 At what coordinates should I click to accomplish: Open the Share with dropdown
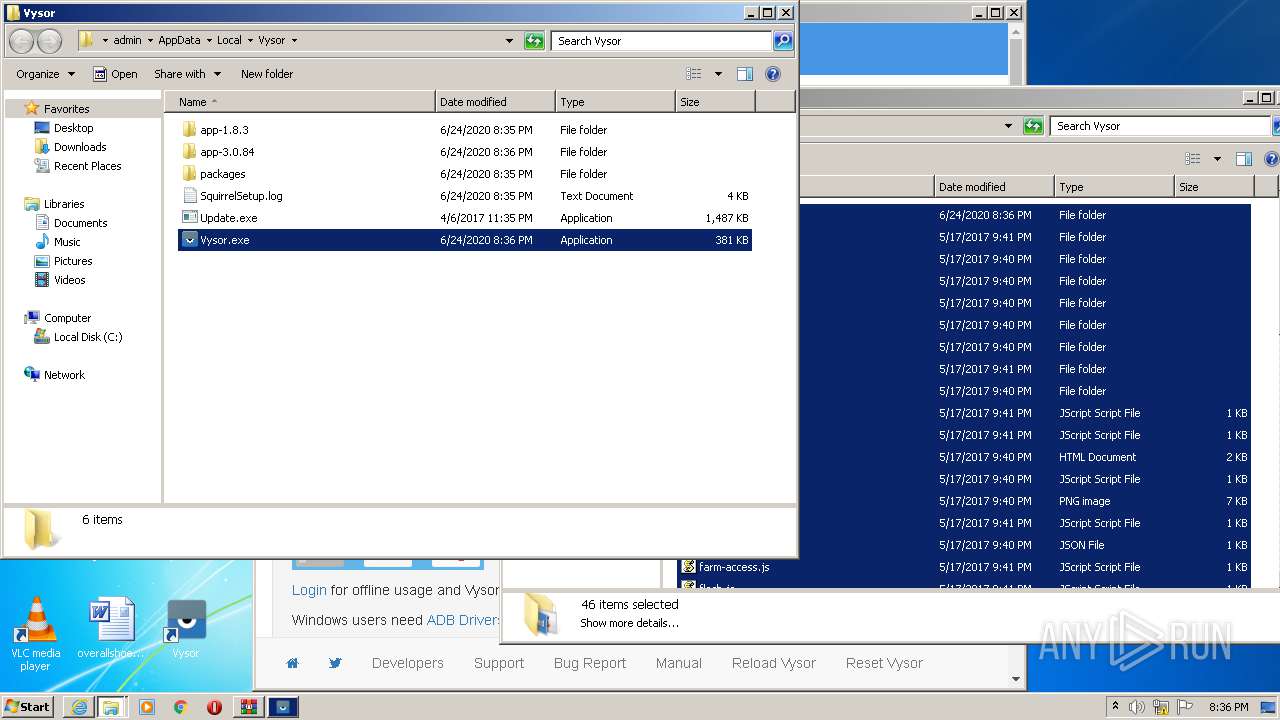point(187,74)
